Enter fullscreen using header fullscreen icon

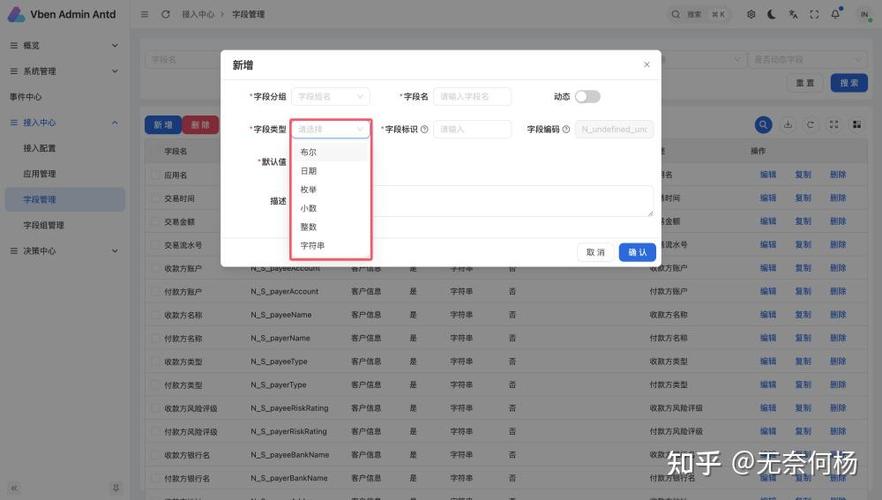814,14
